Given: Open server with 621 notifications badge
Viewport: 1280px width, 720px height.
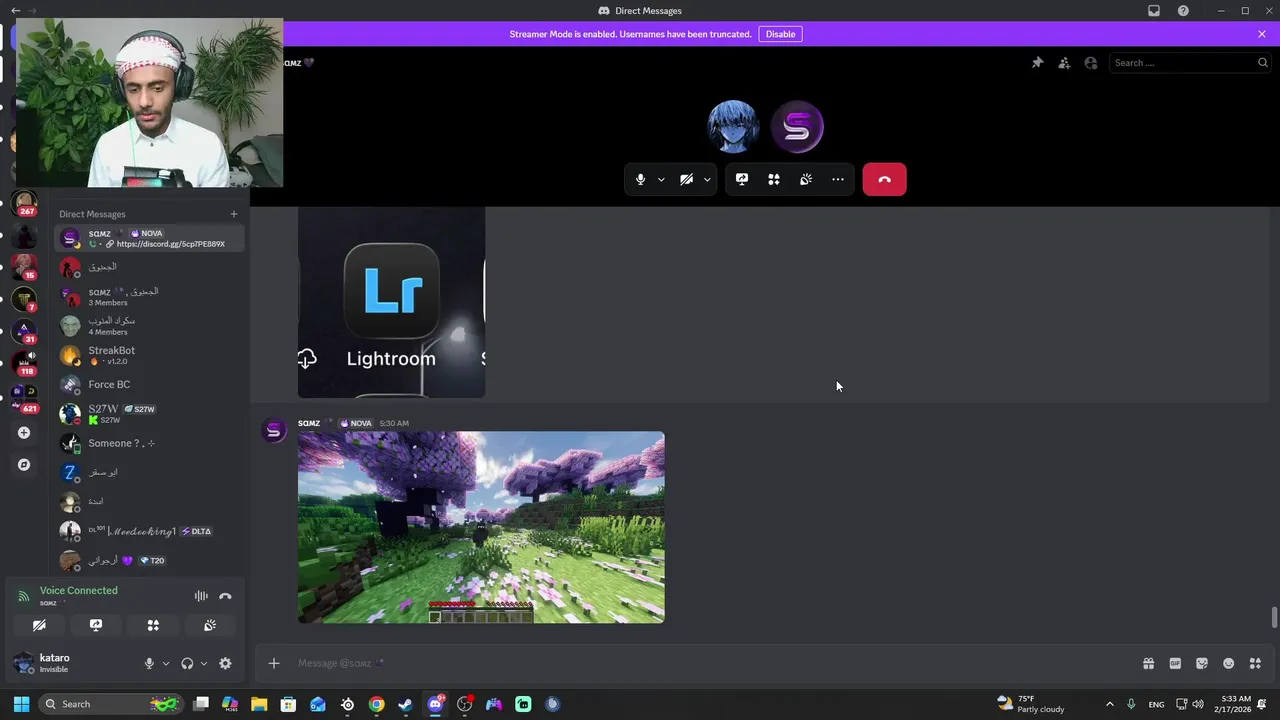Looking at the screenshot, I should coord(25,397).
